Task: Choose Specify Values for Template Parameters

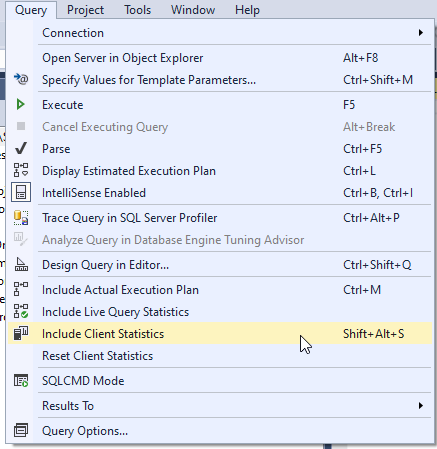Action: pos(220,80)
